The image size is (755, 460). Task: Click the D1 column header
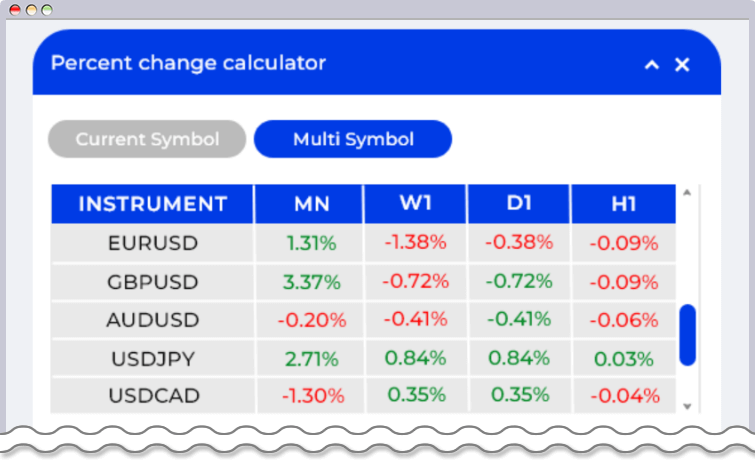coord(518,204)
